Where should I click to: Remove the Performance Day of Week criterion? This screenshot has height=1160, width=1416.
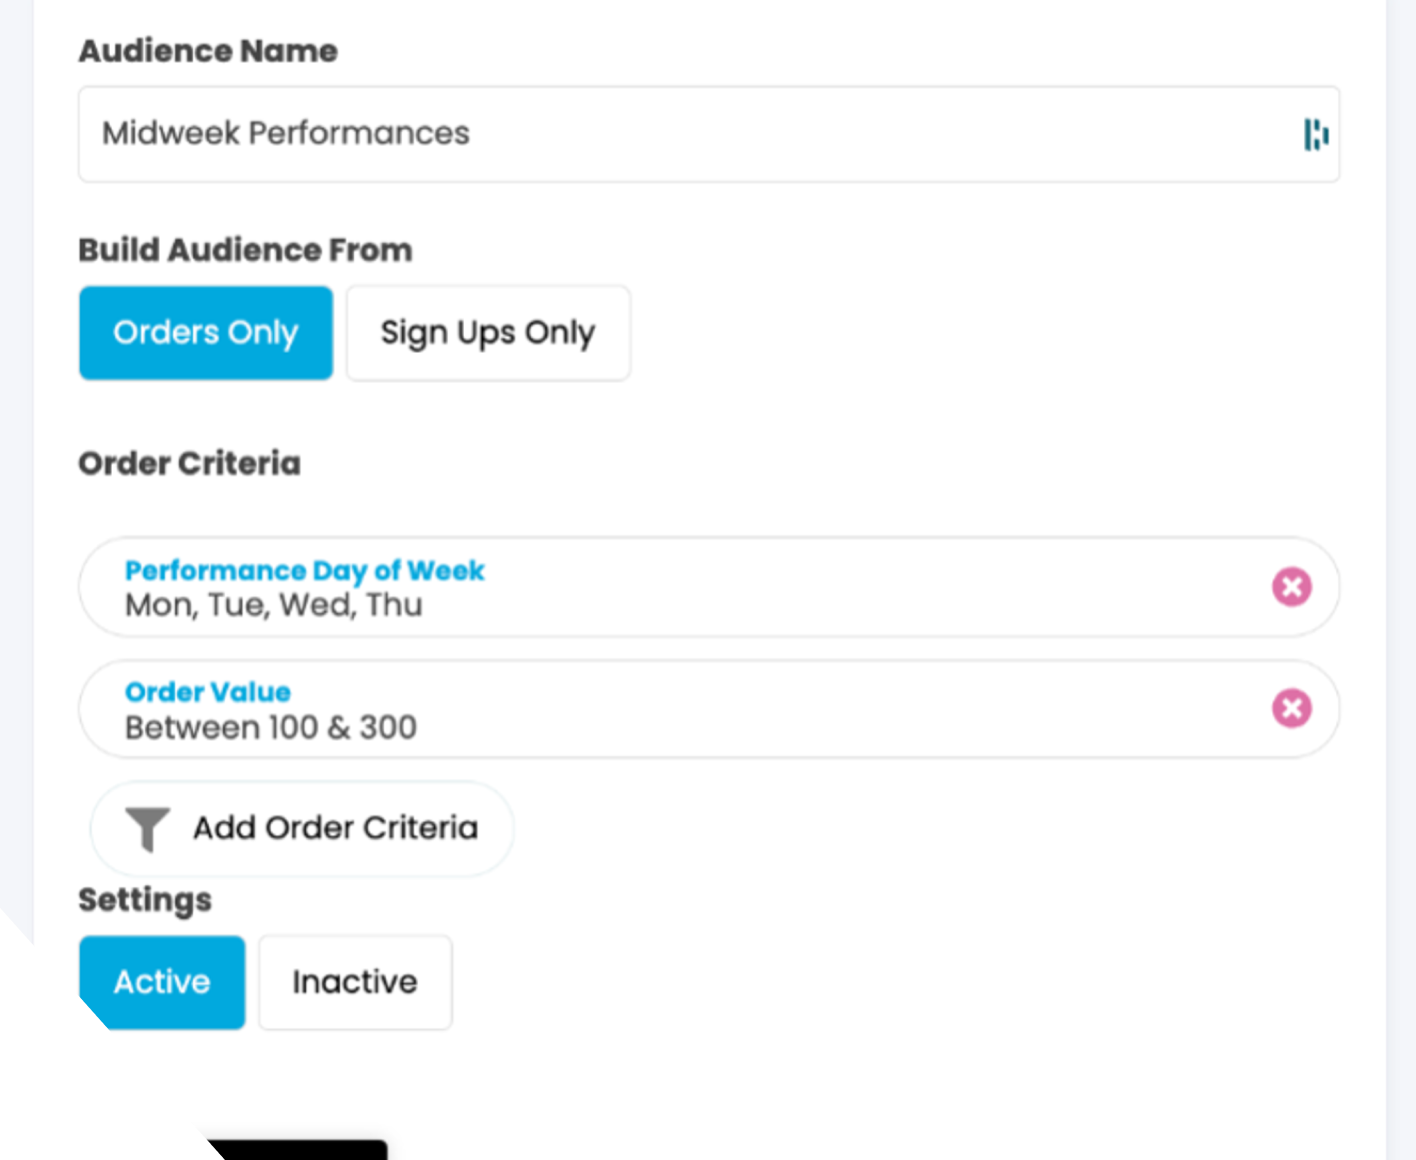(x=1292, y=587)
